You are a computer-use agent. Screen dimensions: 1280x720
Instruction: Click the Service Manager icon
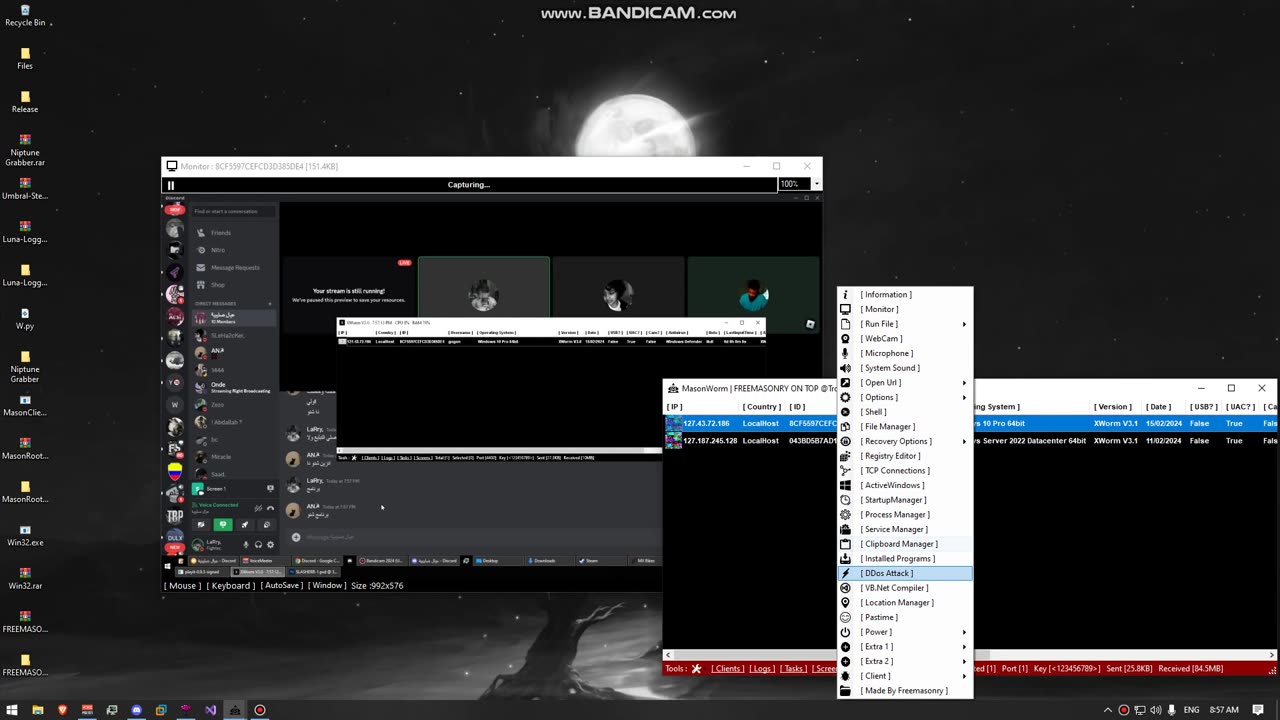click(x=845, y=529)
